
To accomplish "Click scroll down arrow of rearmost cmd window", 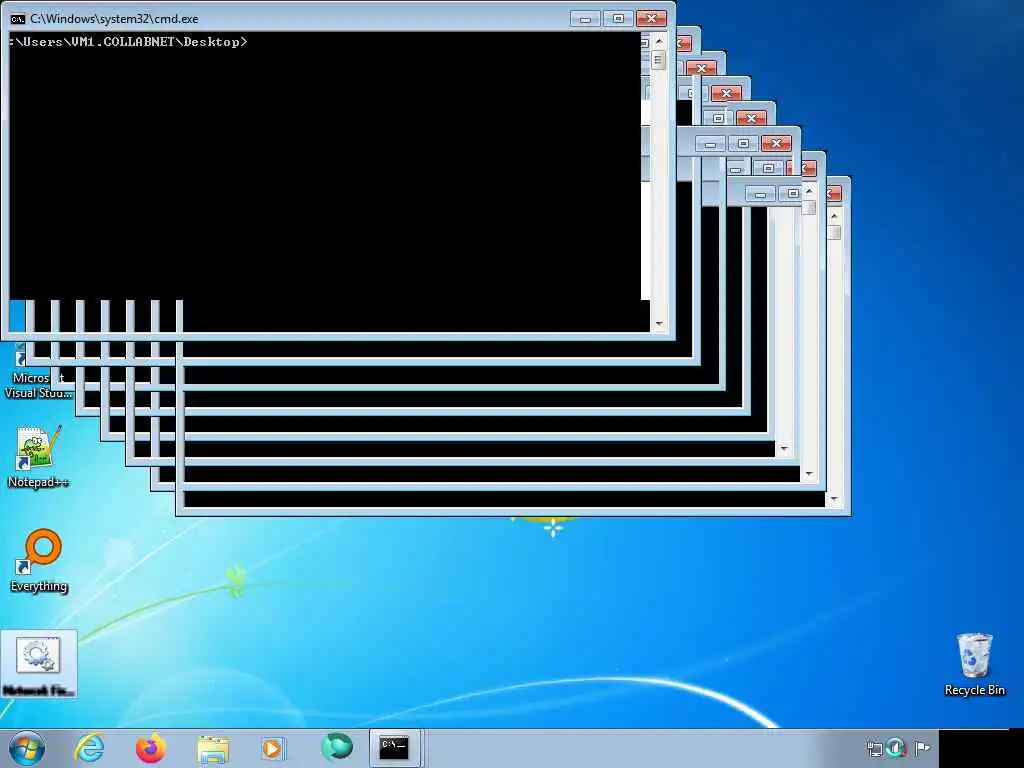I will point(834,500).
